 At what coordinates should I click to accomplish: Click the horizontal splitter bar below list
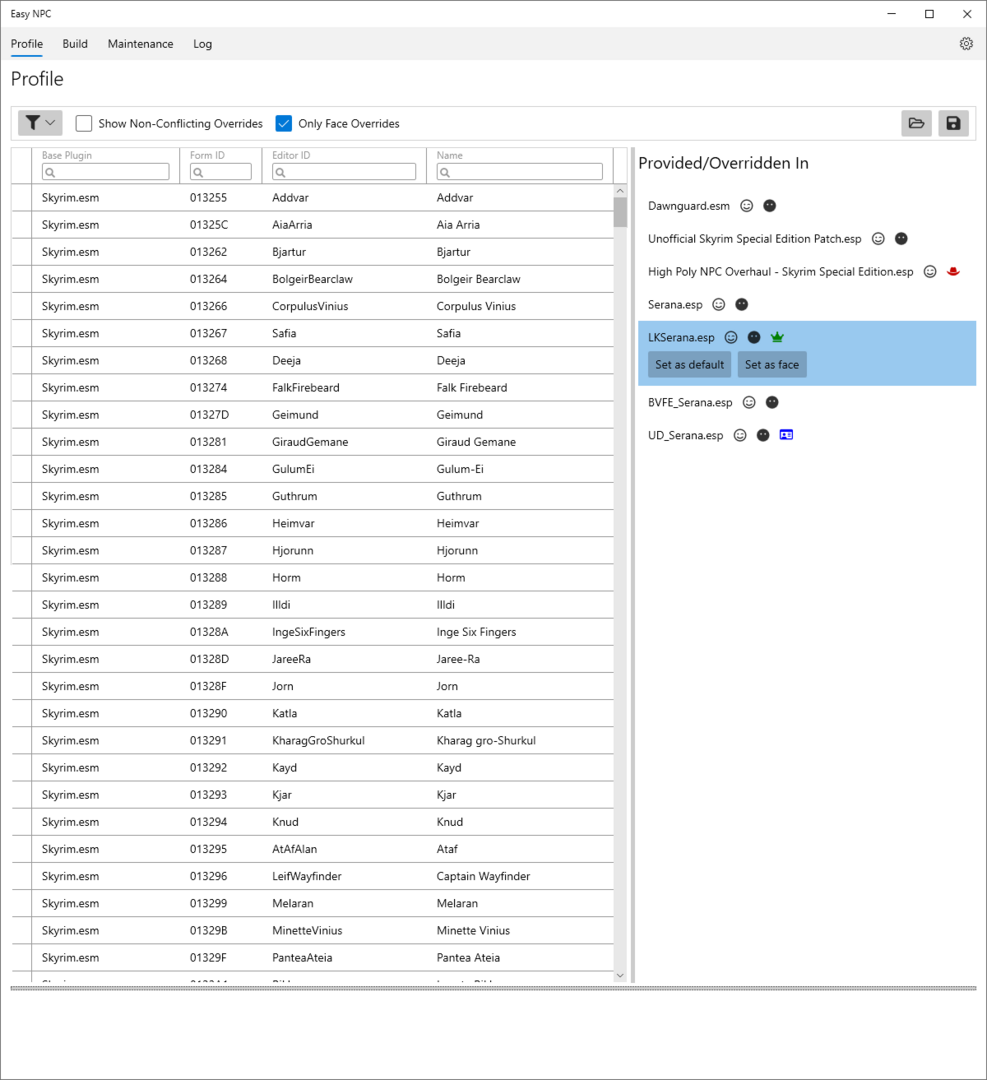coord(493,988)
